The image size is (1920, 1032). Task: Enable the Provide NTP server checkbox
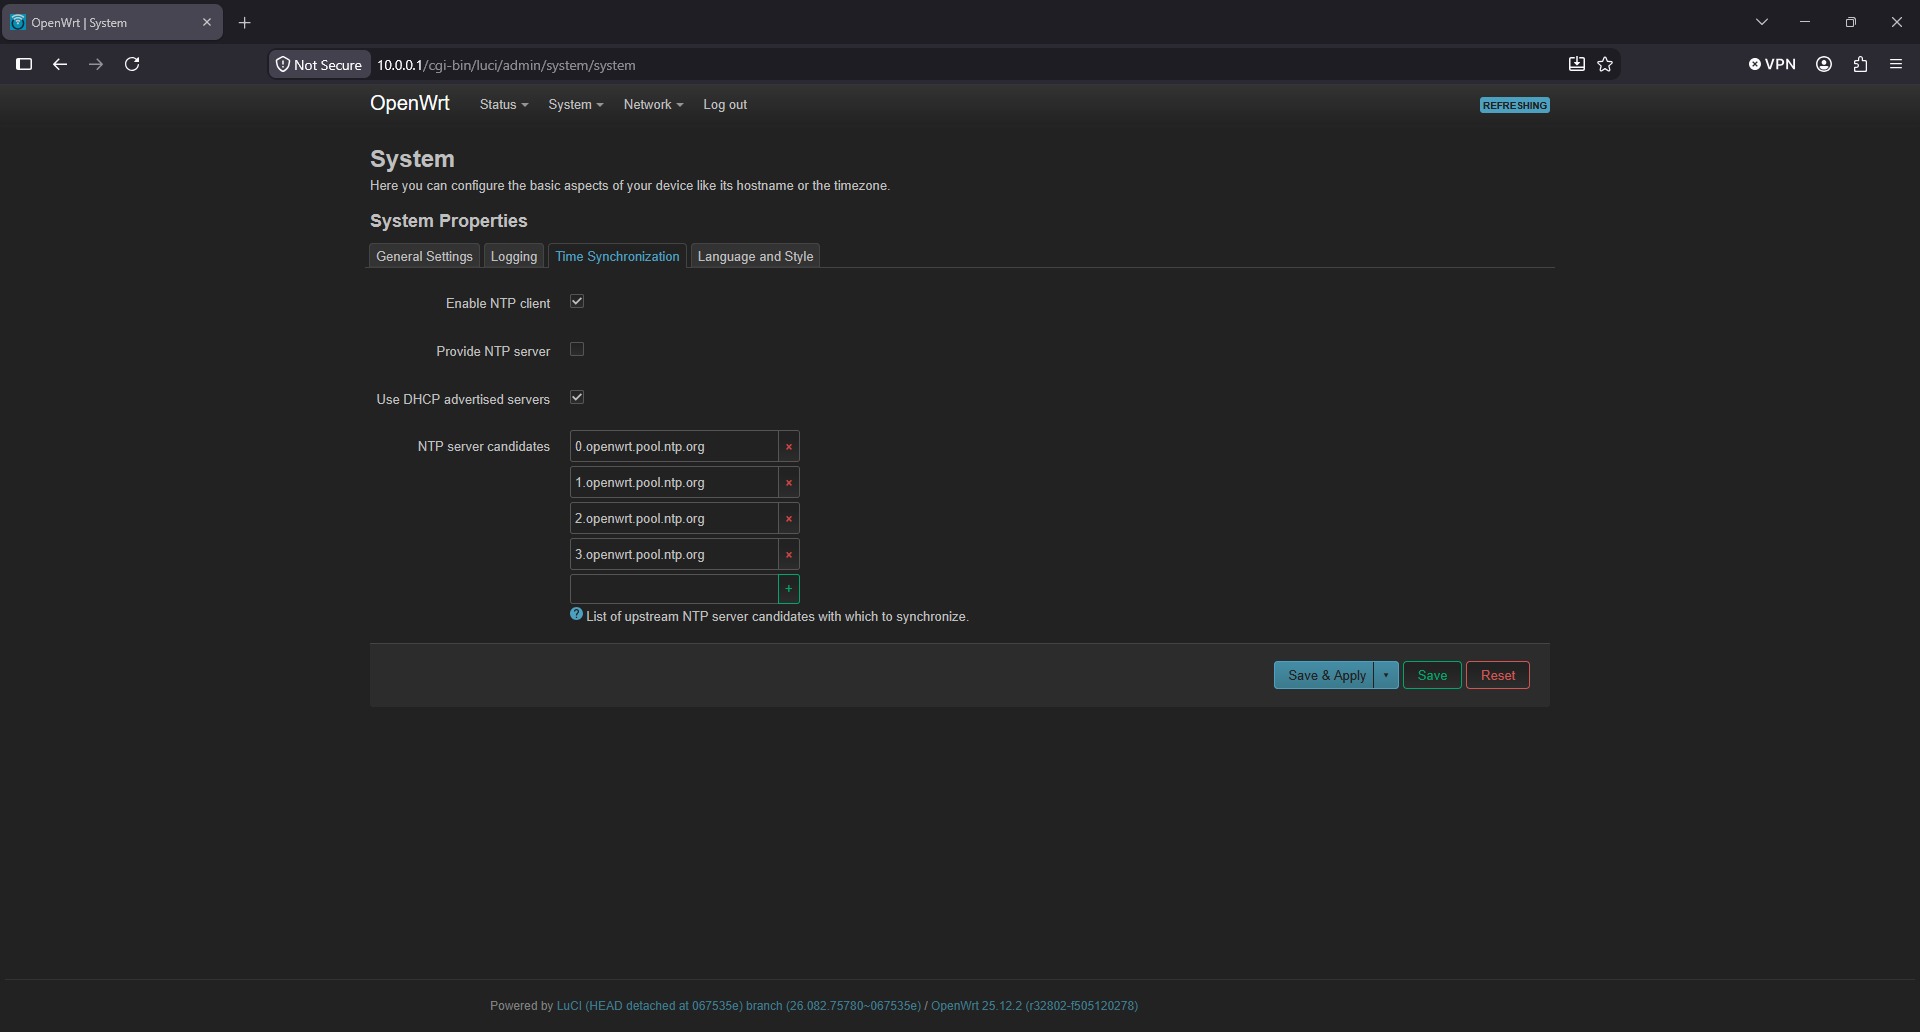tap(577, 350)
